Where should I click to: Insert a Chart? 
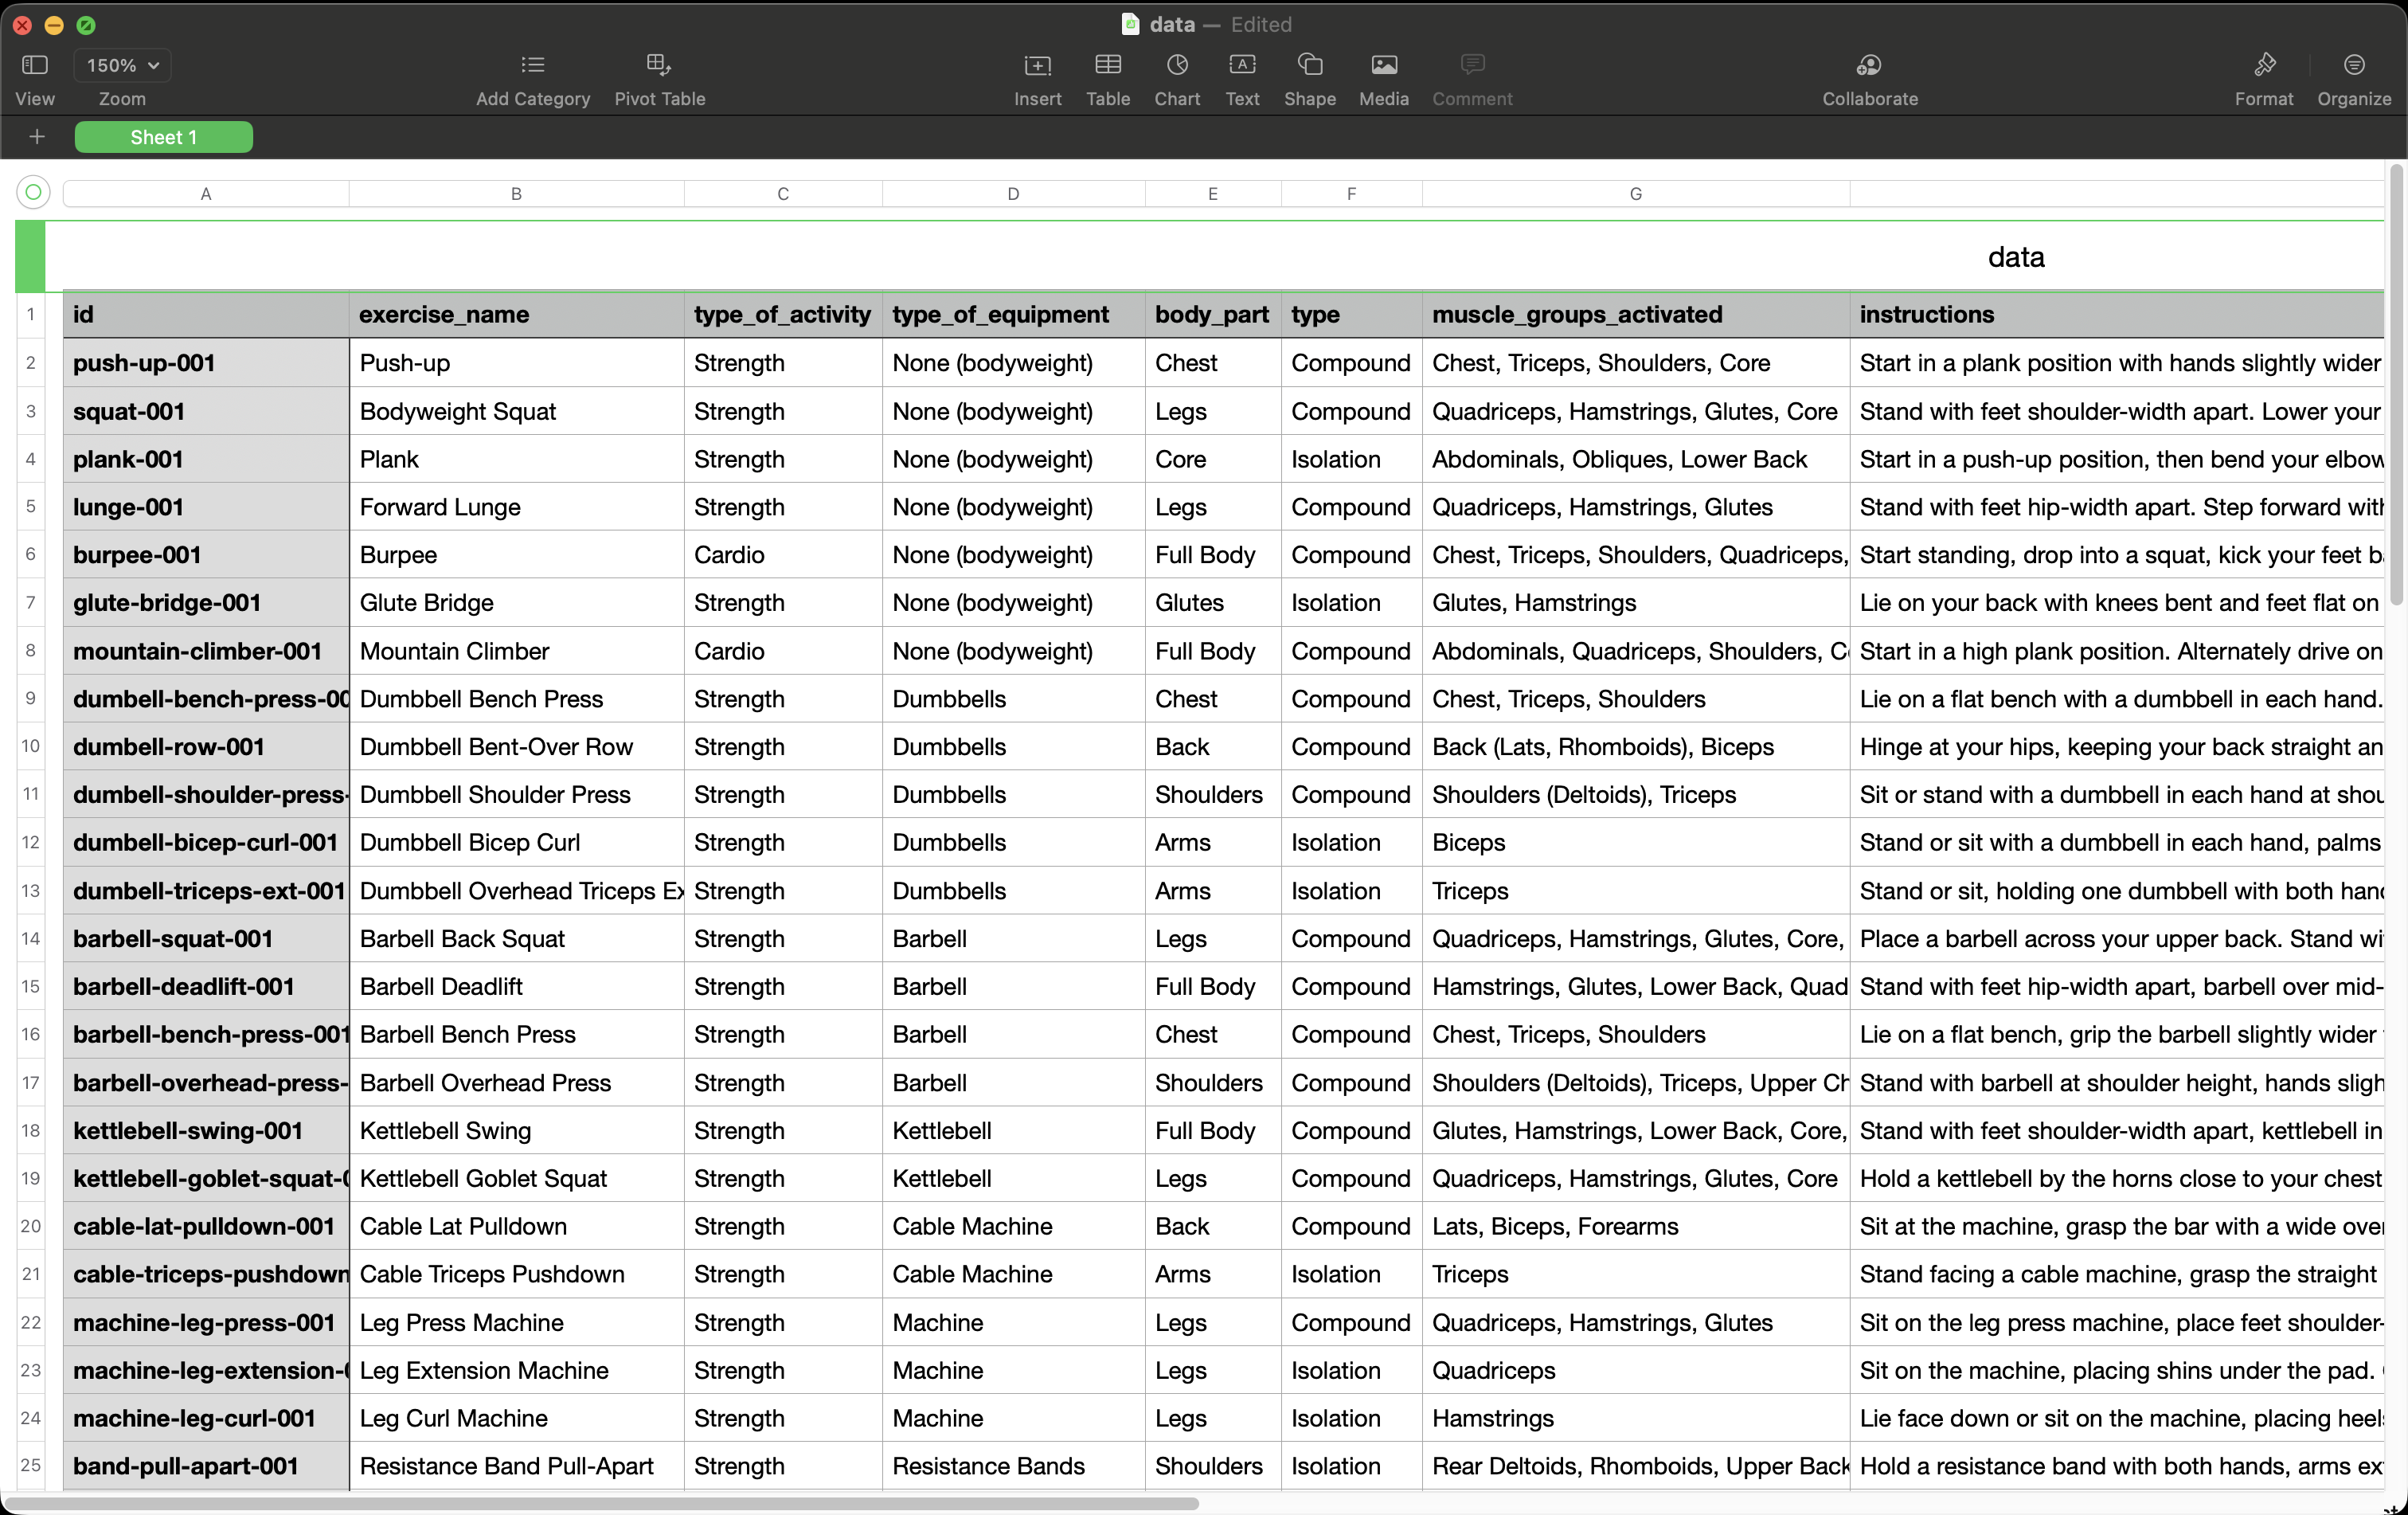[x=1177, y=65]
